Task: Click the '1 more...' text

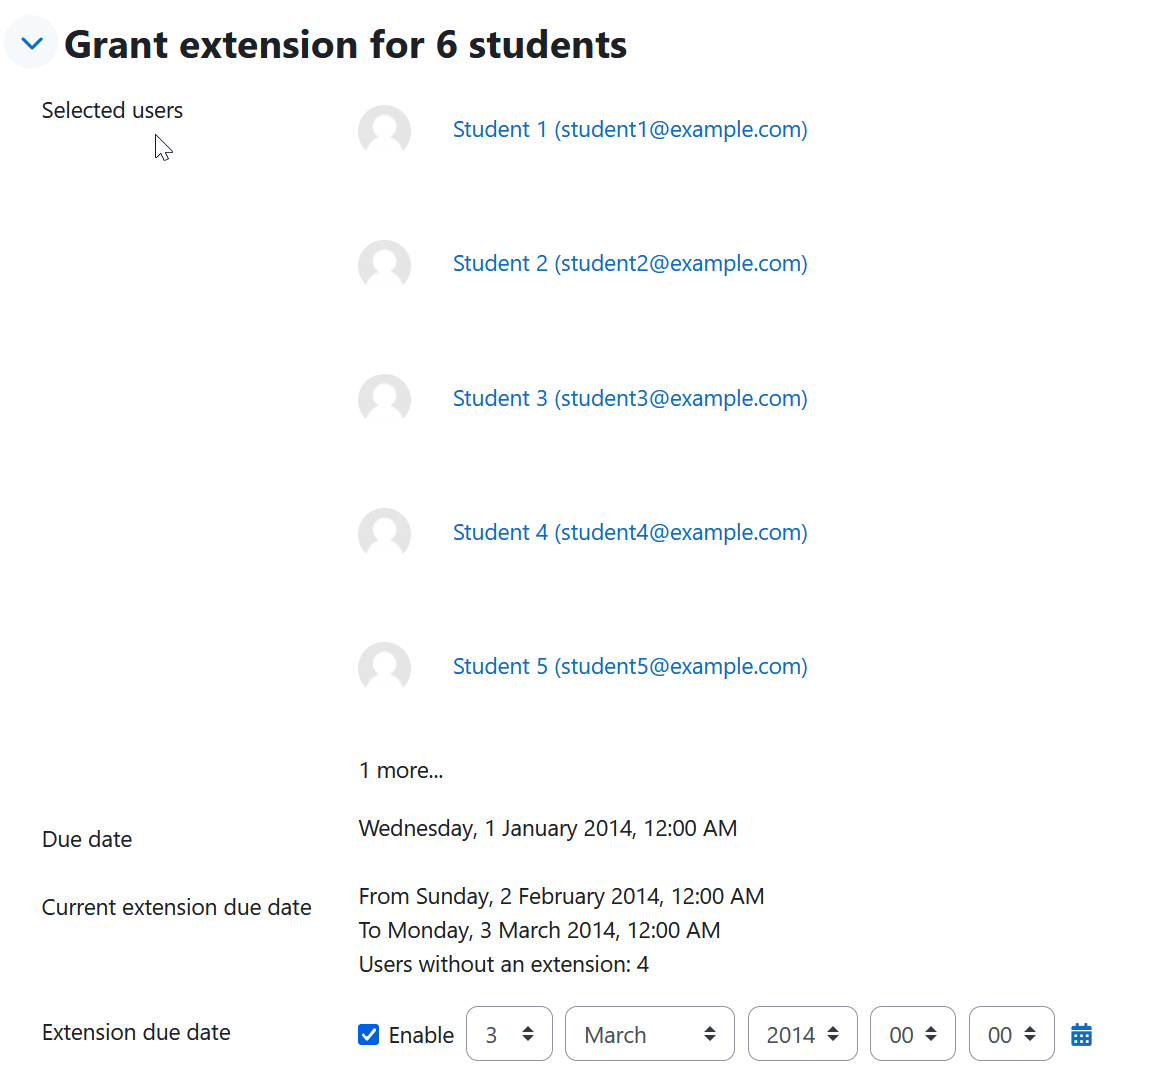Action: click(401, 770)
